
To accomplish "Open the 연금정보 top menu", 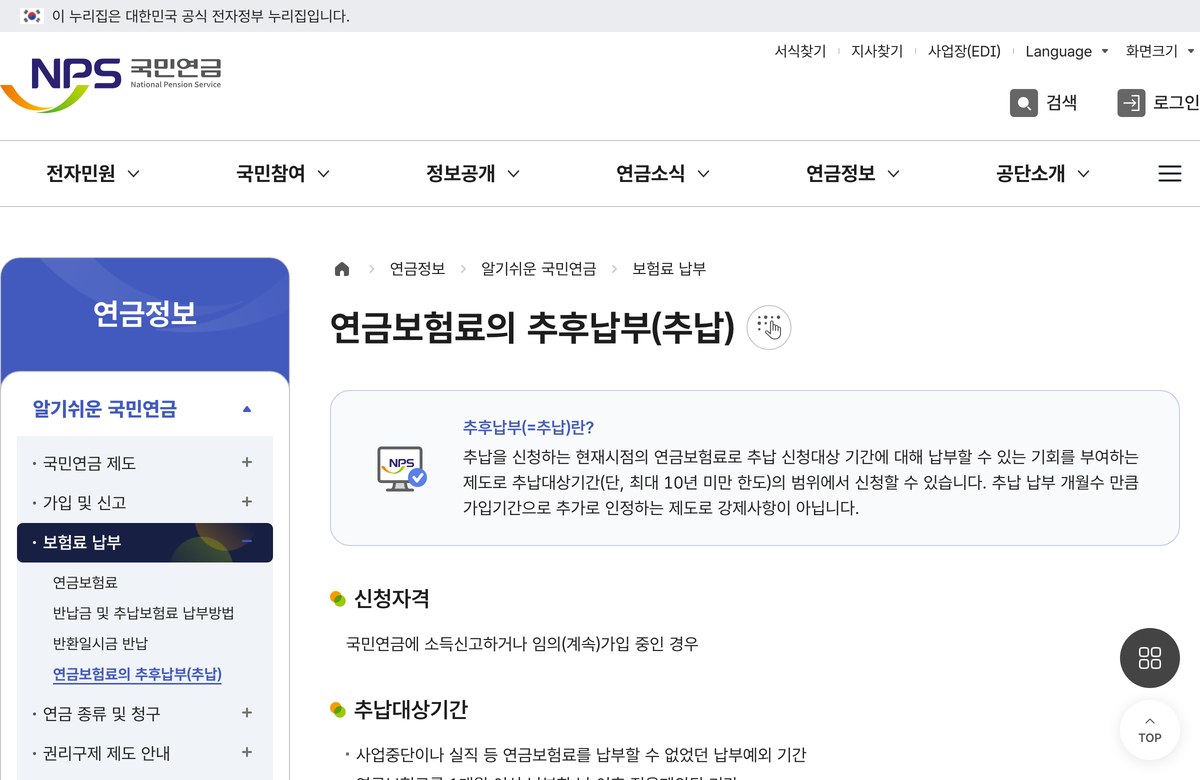I will point(853,174).
